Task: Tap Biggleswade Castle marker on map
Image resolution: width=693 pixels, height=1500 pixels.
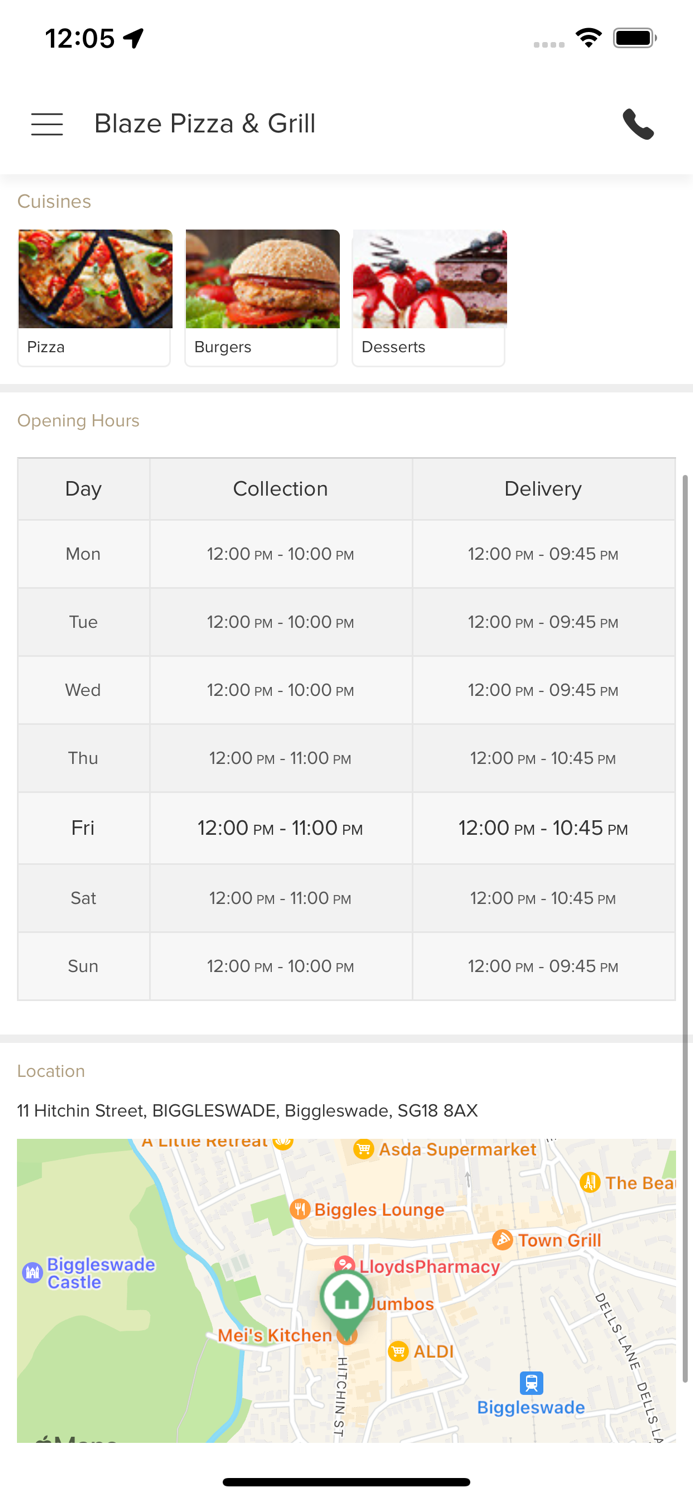Action: 32,1273
